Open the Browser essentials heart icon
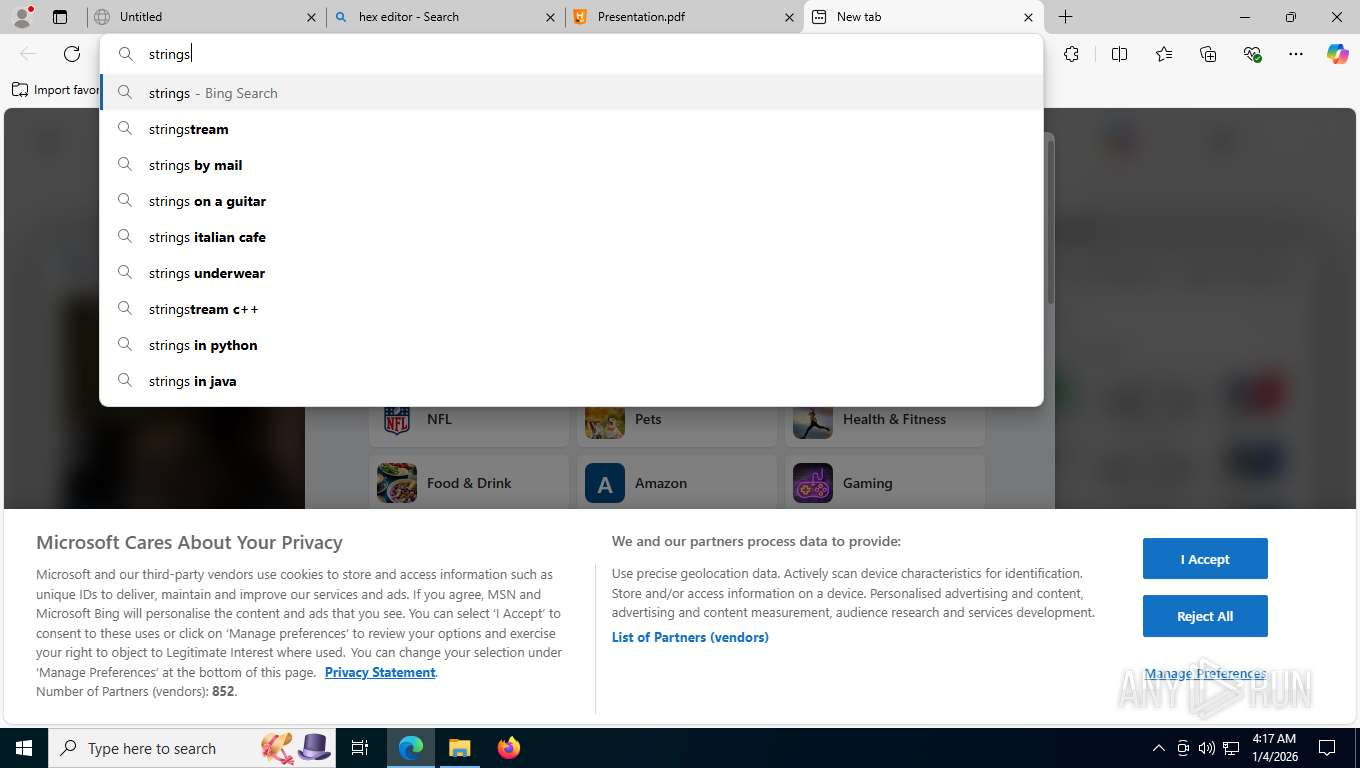This screenshot has width=1360, height=768. click(x=1252, y=54)
